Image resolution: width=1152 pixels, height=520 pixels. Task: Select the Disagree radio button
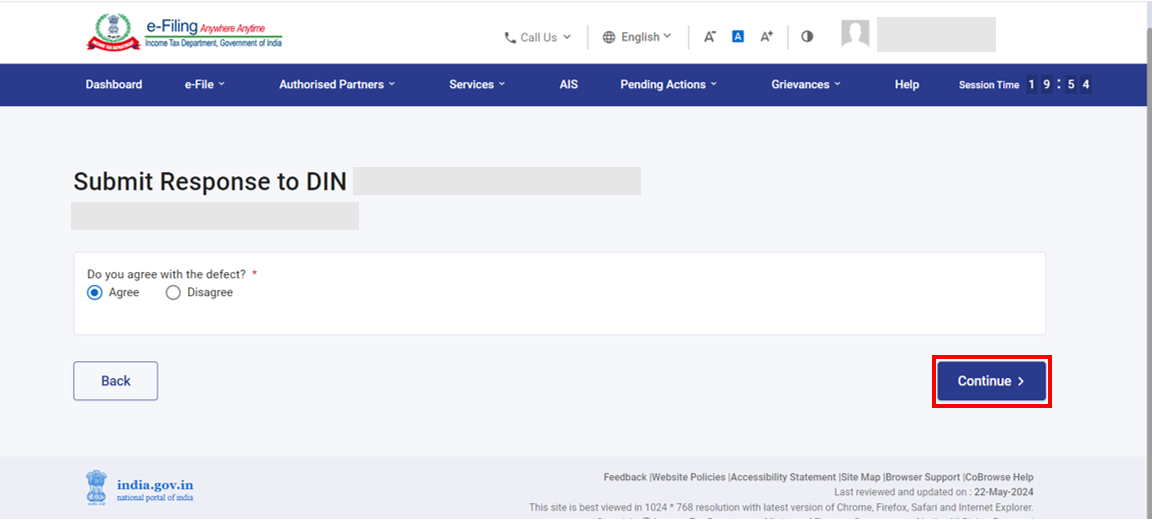coord(173,293)
